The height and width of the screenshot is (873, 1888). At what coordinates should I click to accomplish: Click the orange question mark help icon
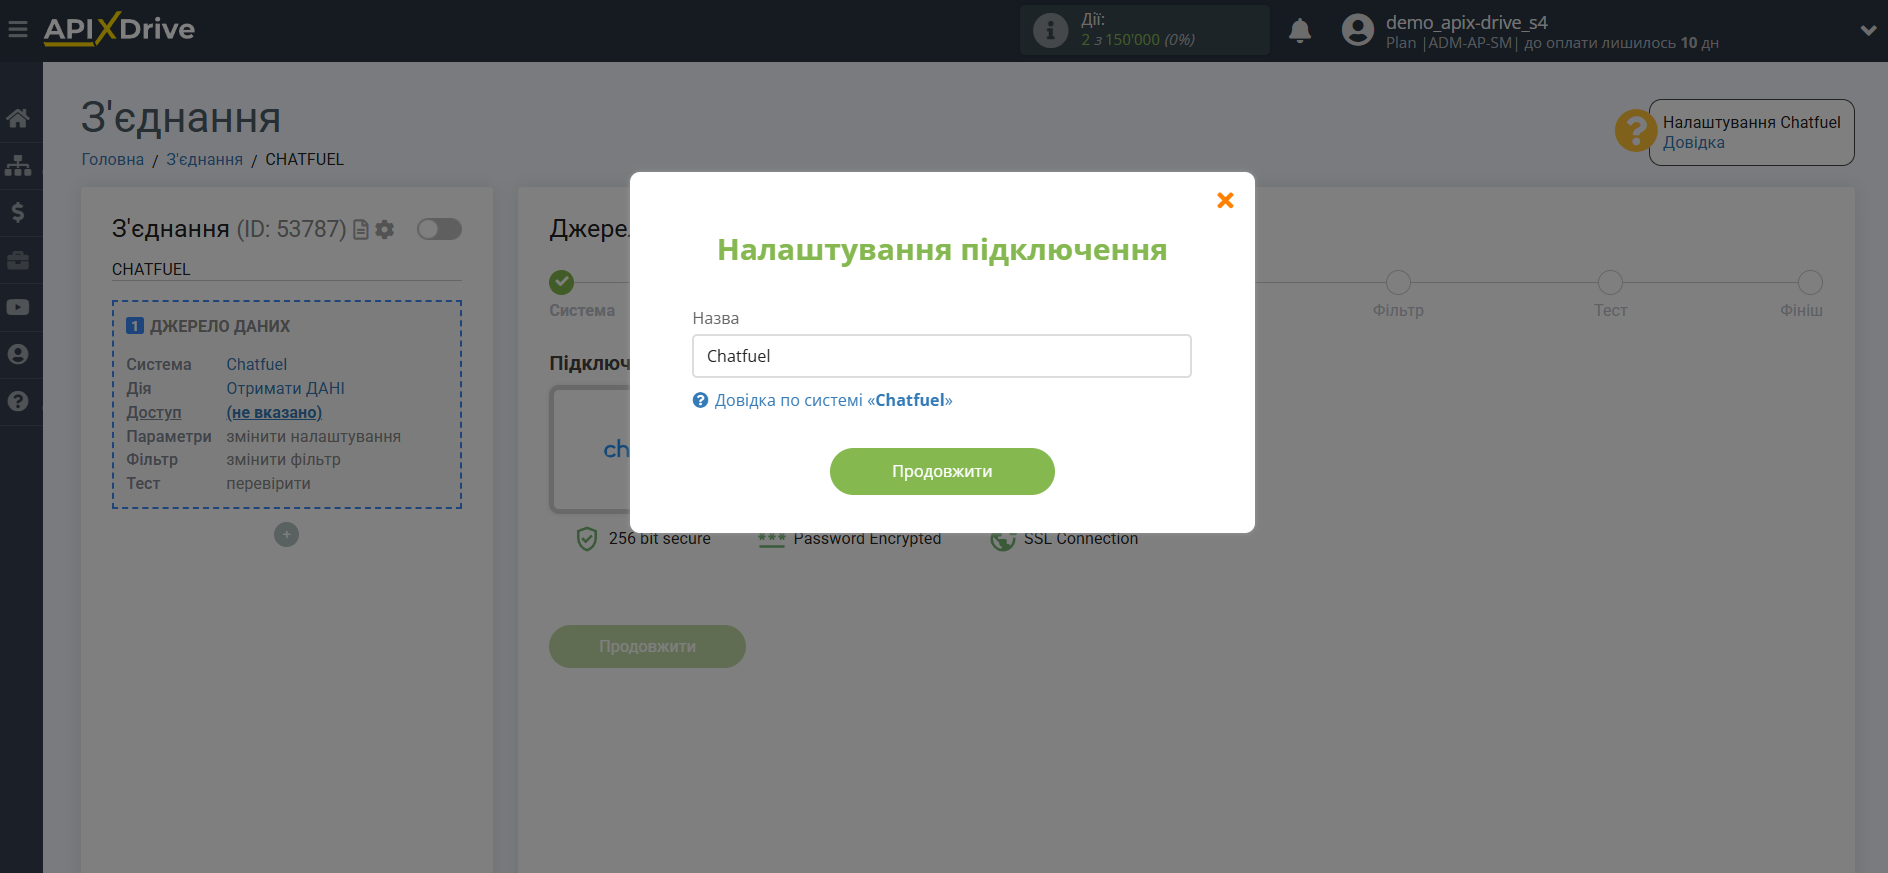coord(1635,131)
